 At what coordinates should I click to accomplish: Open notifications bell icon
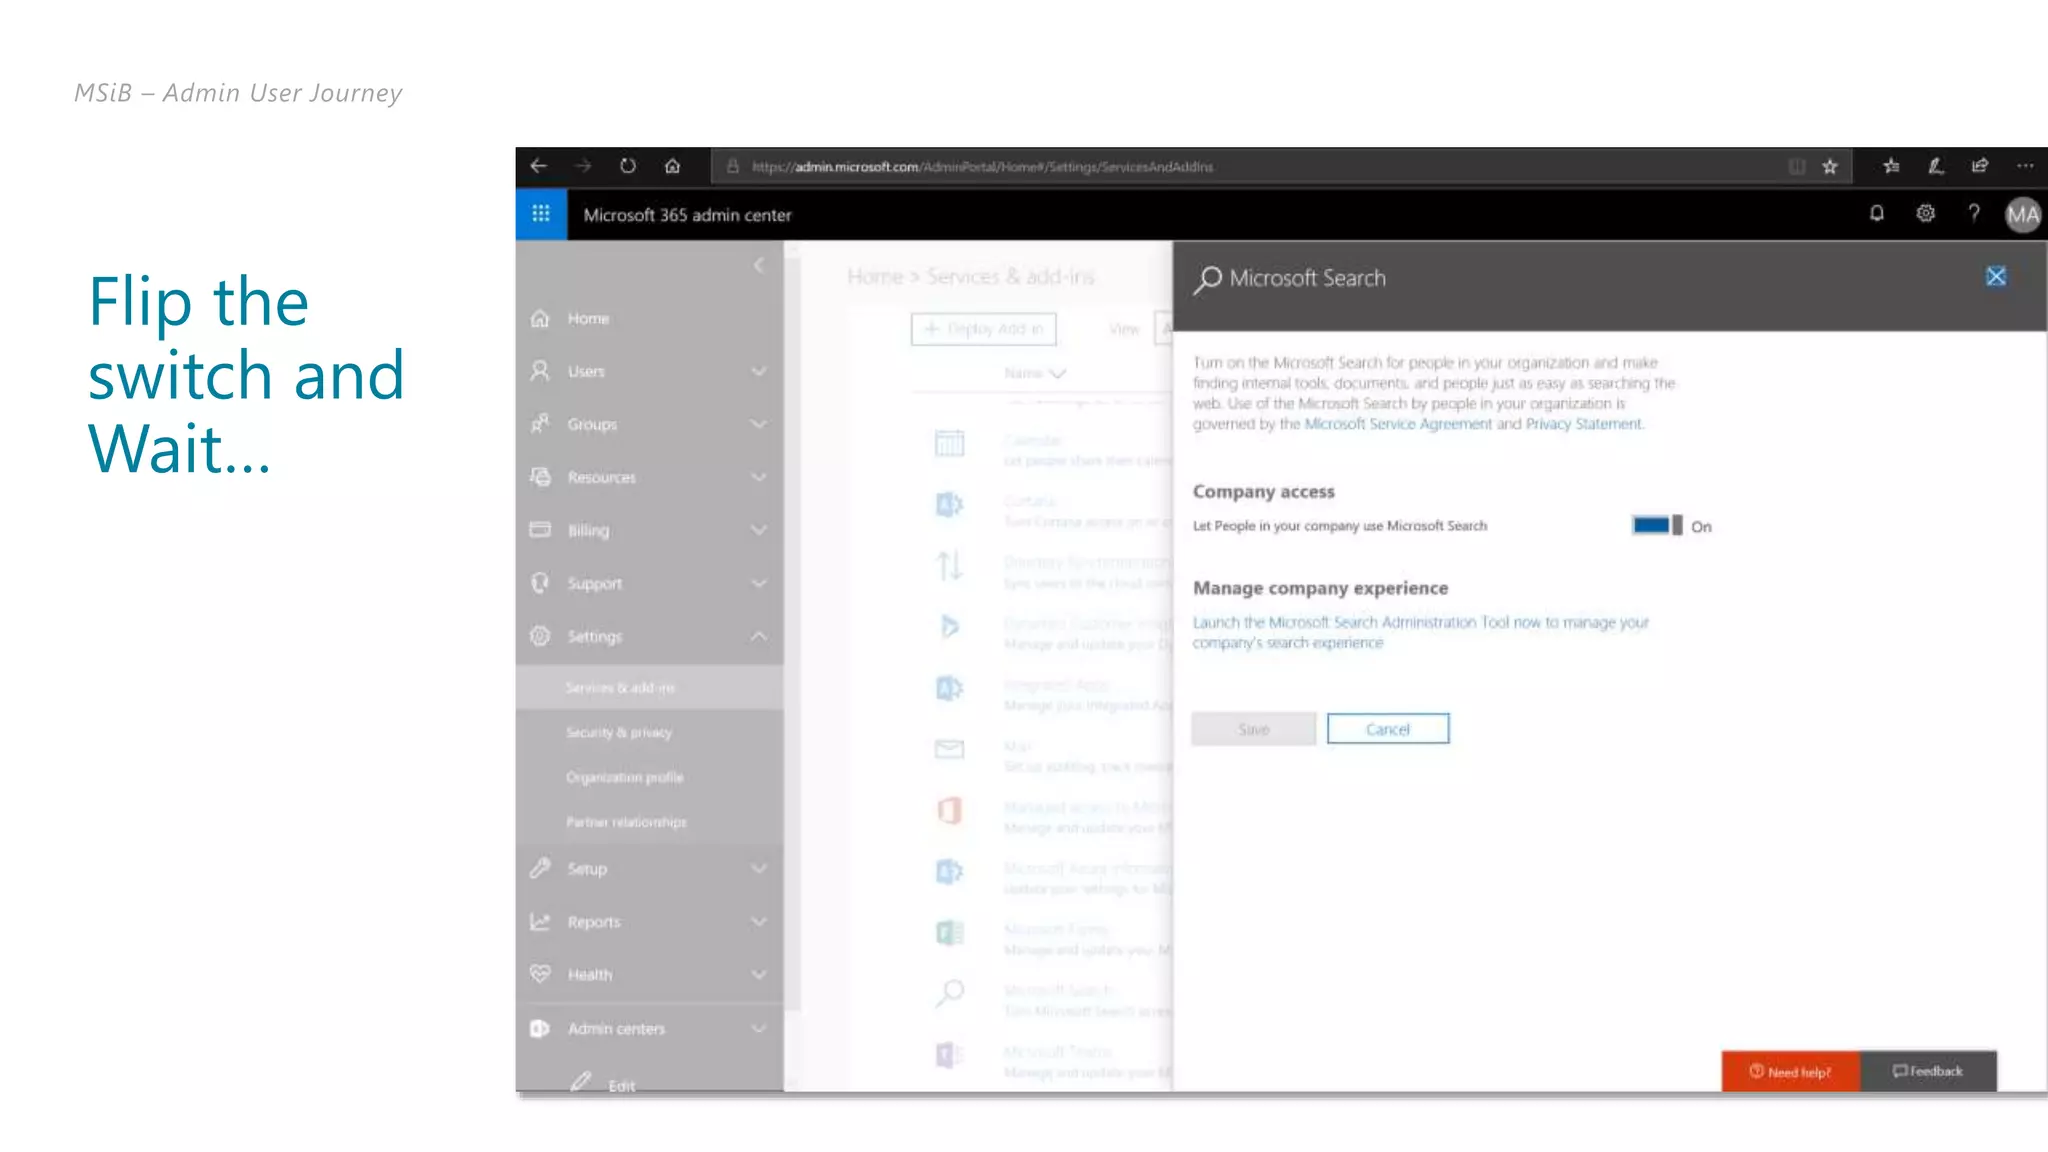pyautogui.click(x=1877, y=213)
